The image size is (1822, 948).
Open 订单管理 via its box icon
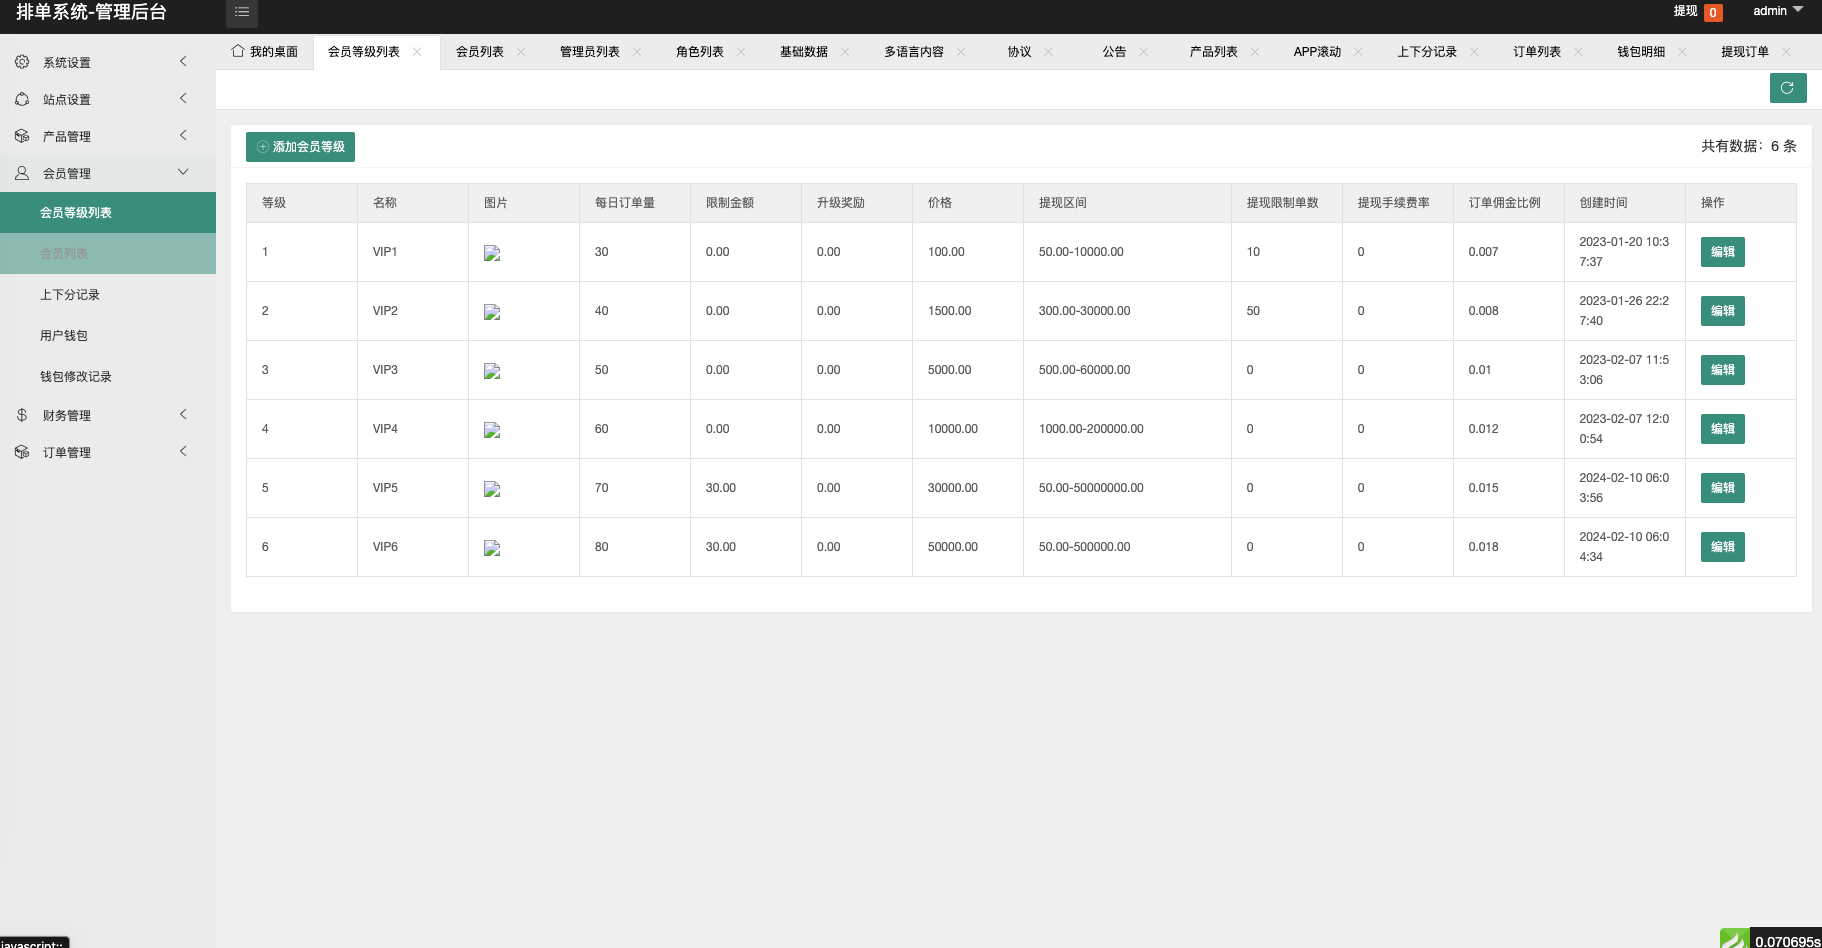(x=22, y=451)
